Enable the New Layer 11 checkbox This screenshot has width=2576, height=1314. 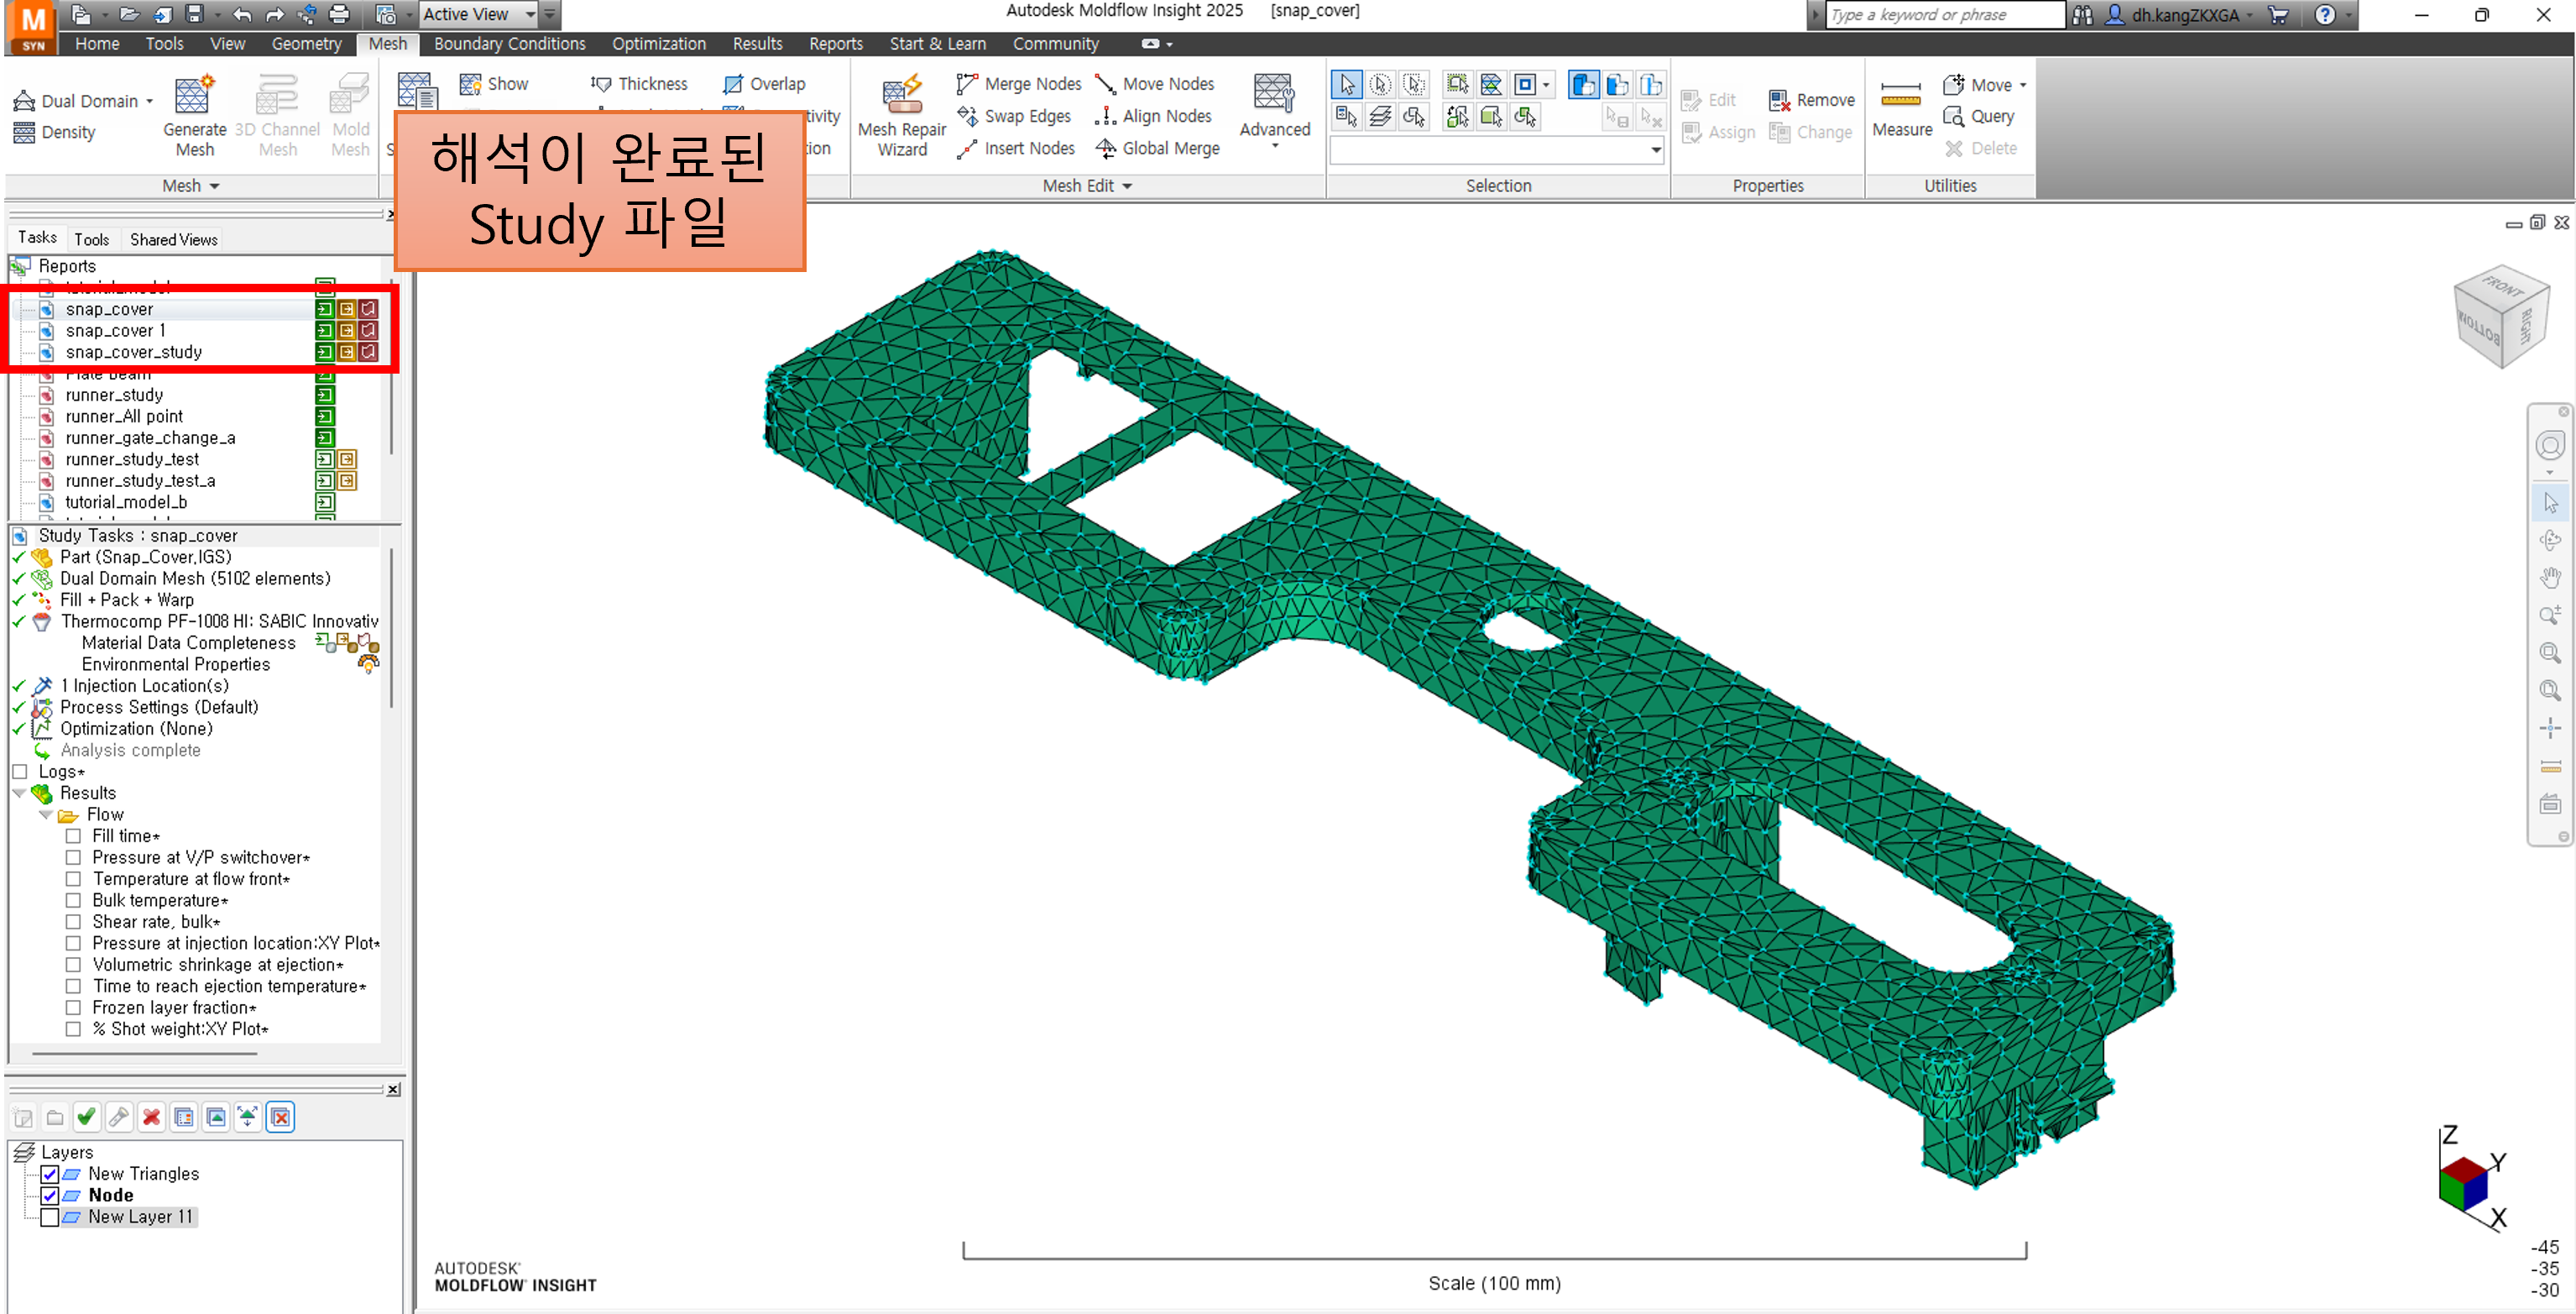50,1217
